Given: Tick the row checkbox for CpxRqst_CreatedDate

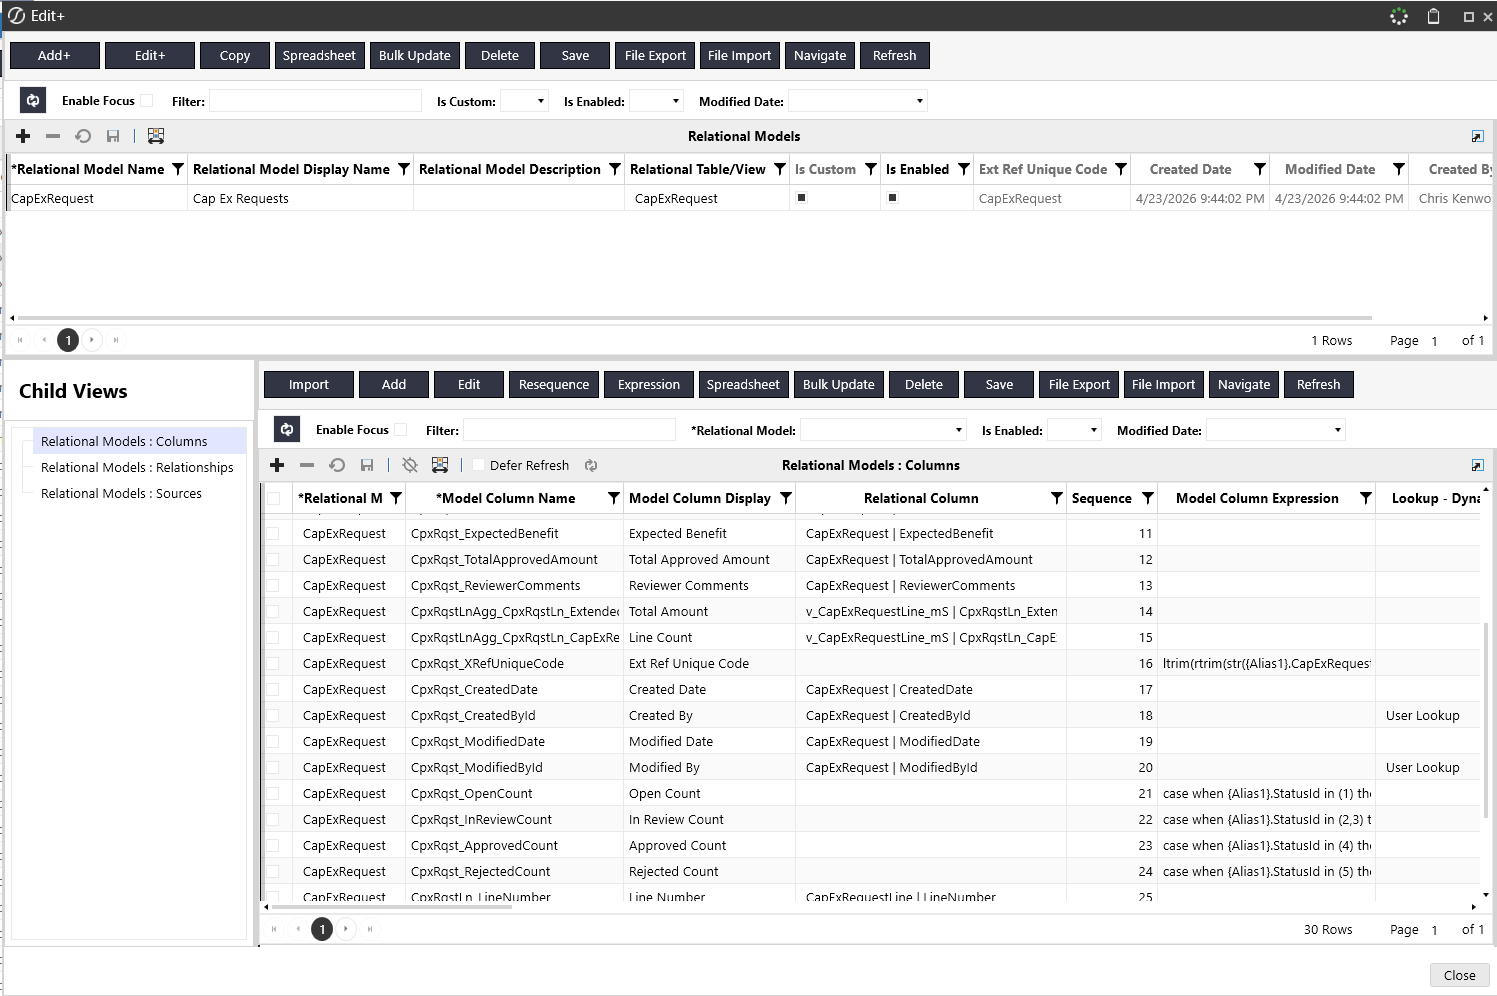Looking at the screenshot, I should (273, 689).
